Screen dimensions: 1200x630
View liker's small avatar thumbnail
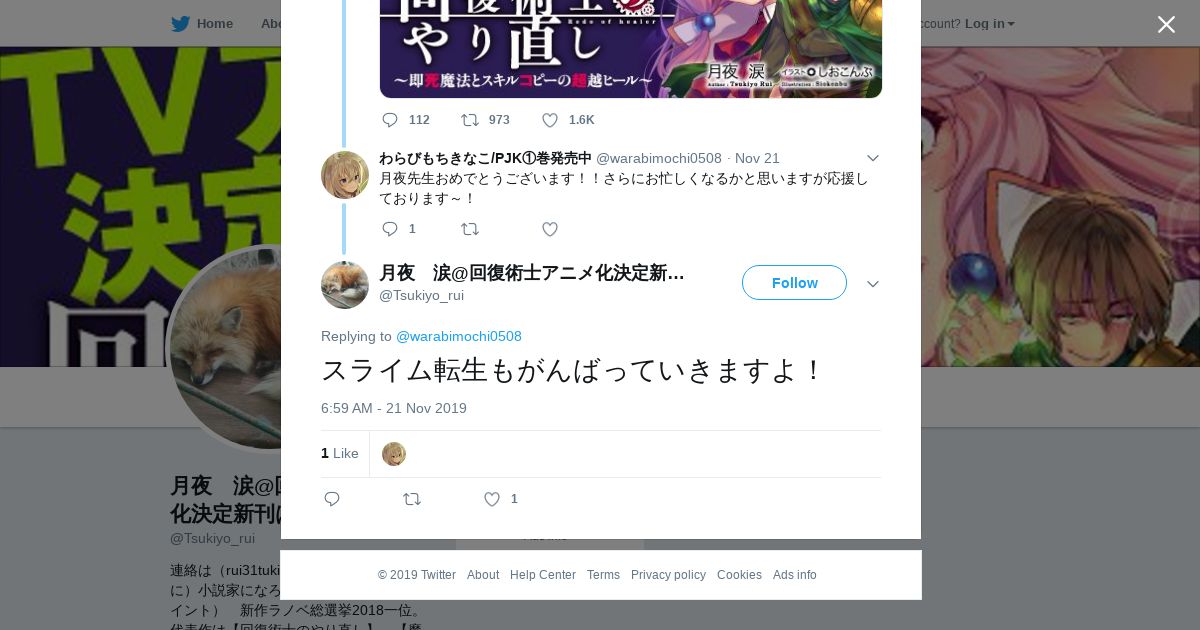[394, 454]
